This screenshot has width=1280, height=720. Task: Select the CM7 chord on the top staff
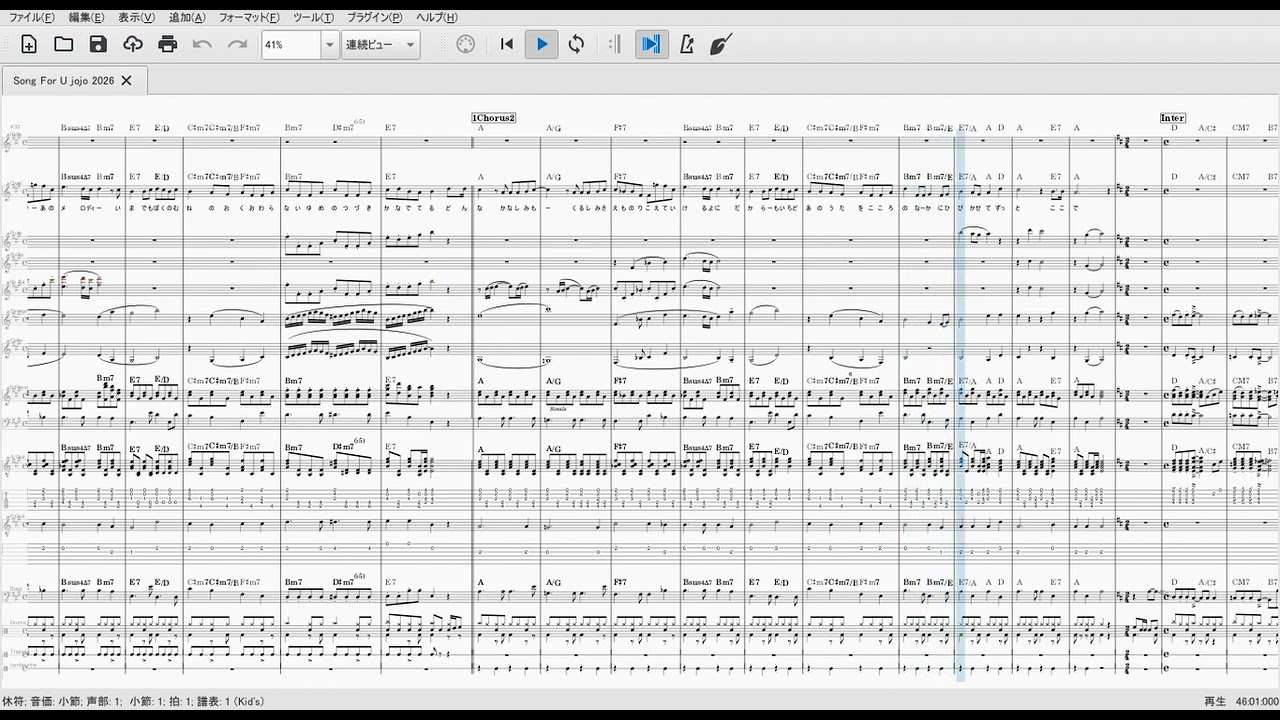click(x=1241, y=128)
